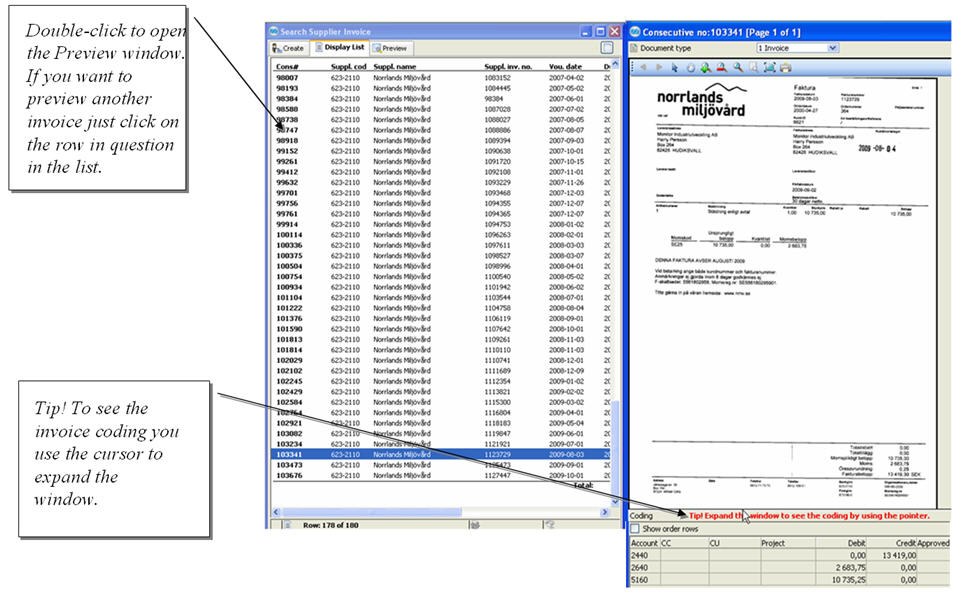956x593 pixels.
Task: Click the horizontal scrollbar thumb of the list
Action: (371, 512)
